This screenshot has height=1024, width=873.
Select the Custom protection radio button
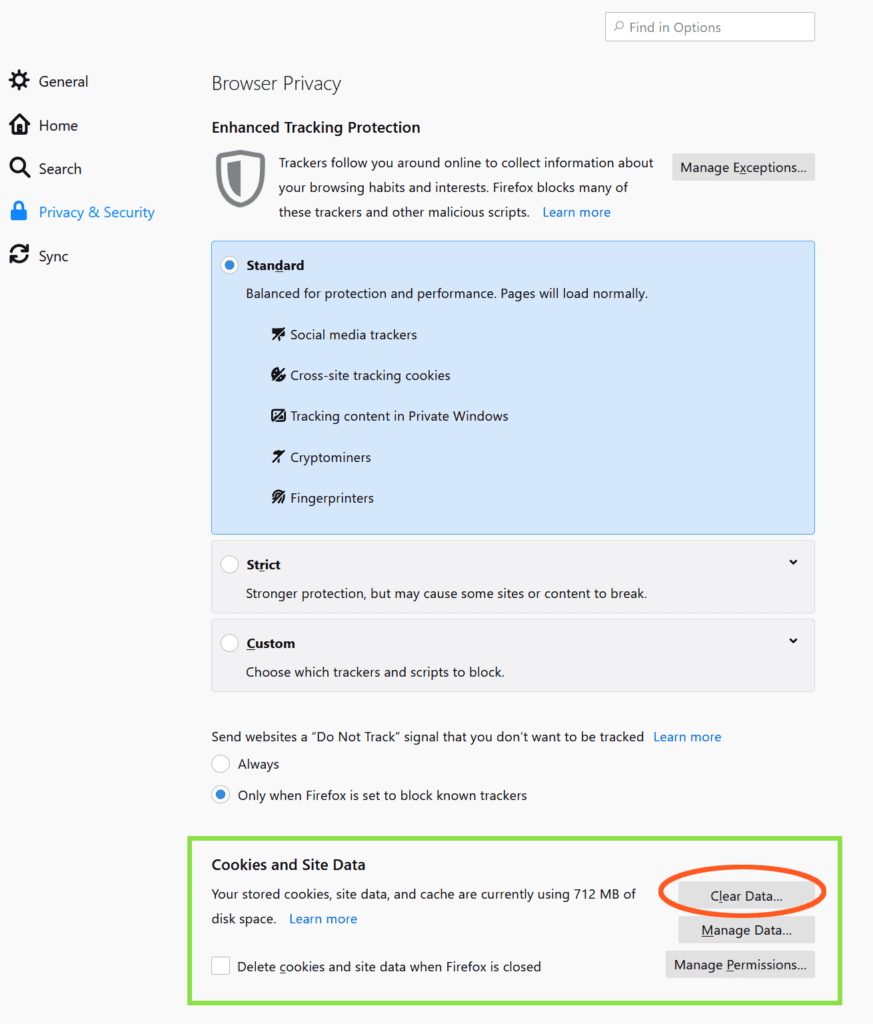(230, 644)
